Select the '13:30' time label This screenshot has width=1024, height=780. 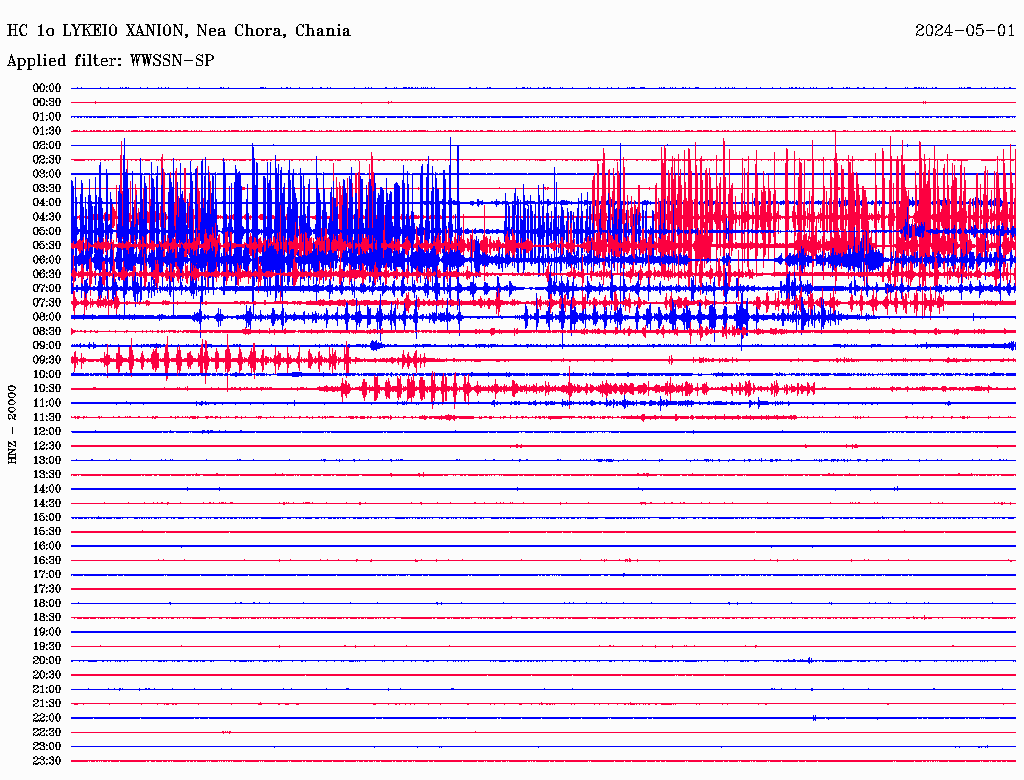47,475
